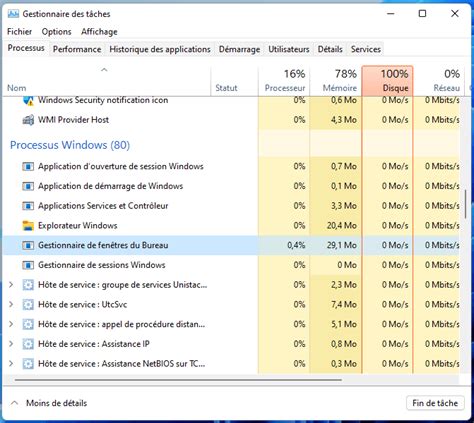Click the Explorateur Windows folder icon
This screenshot has width=474, height=423.
28,226
